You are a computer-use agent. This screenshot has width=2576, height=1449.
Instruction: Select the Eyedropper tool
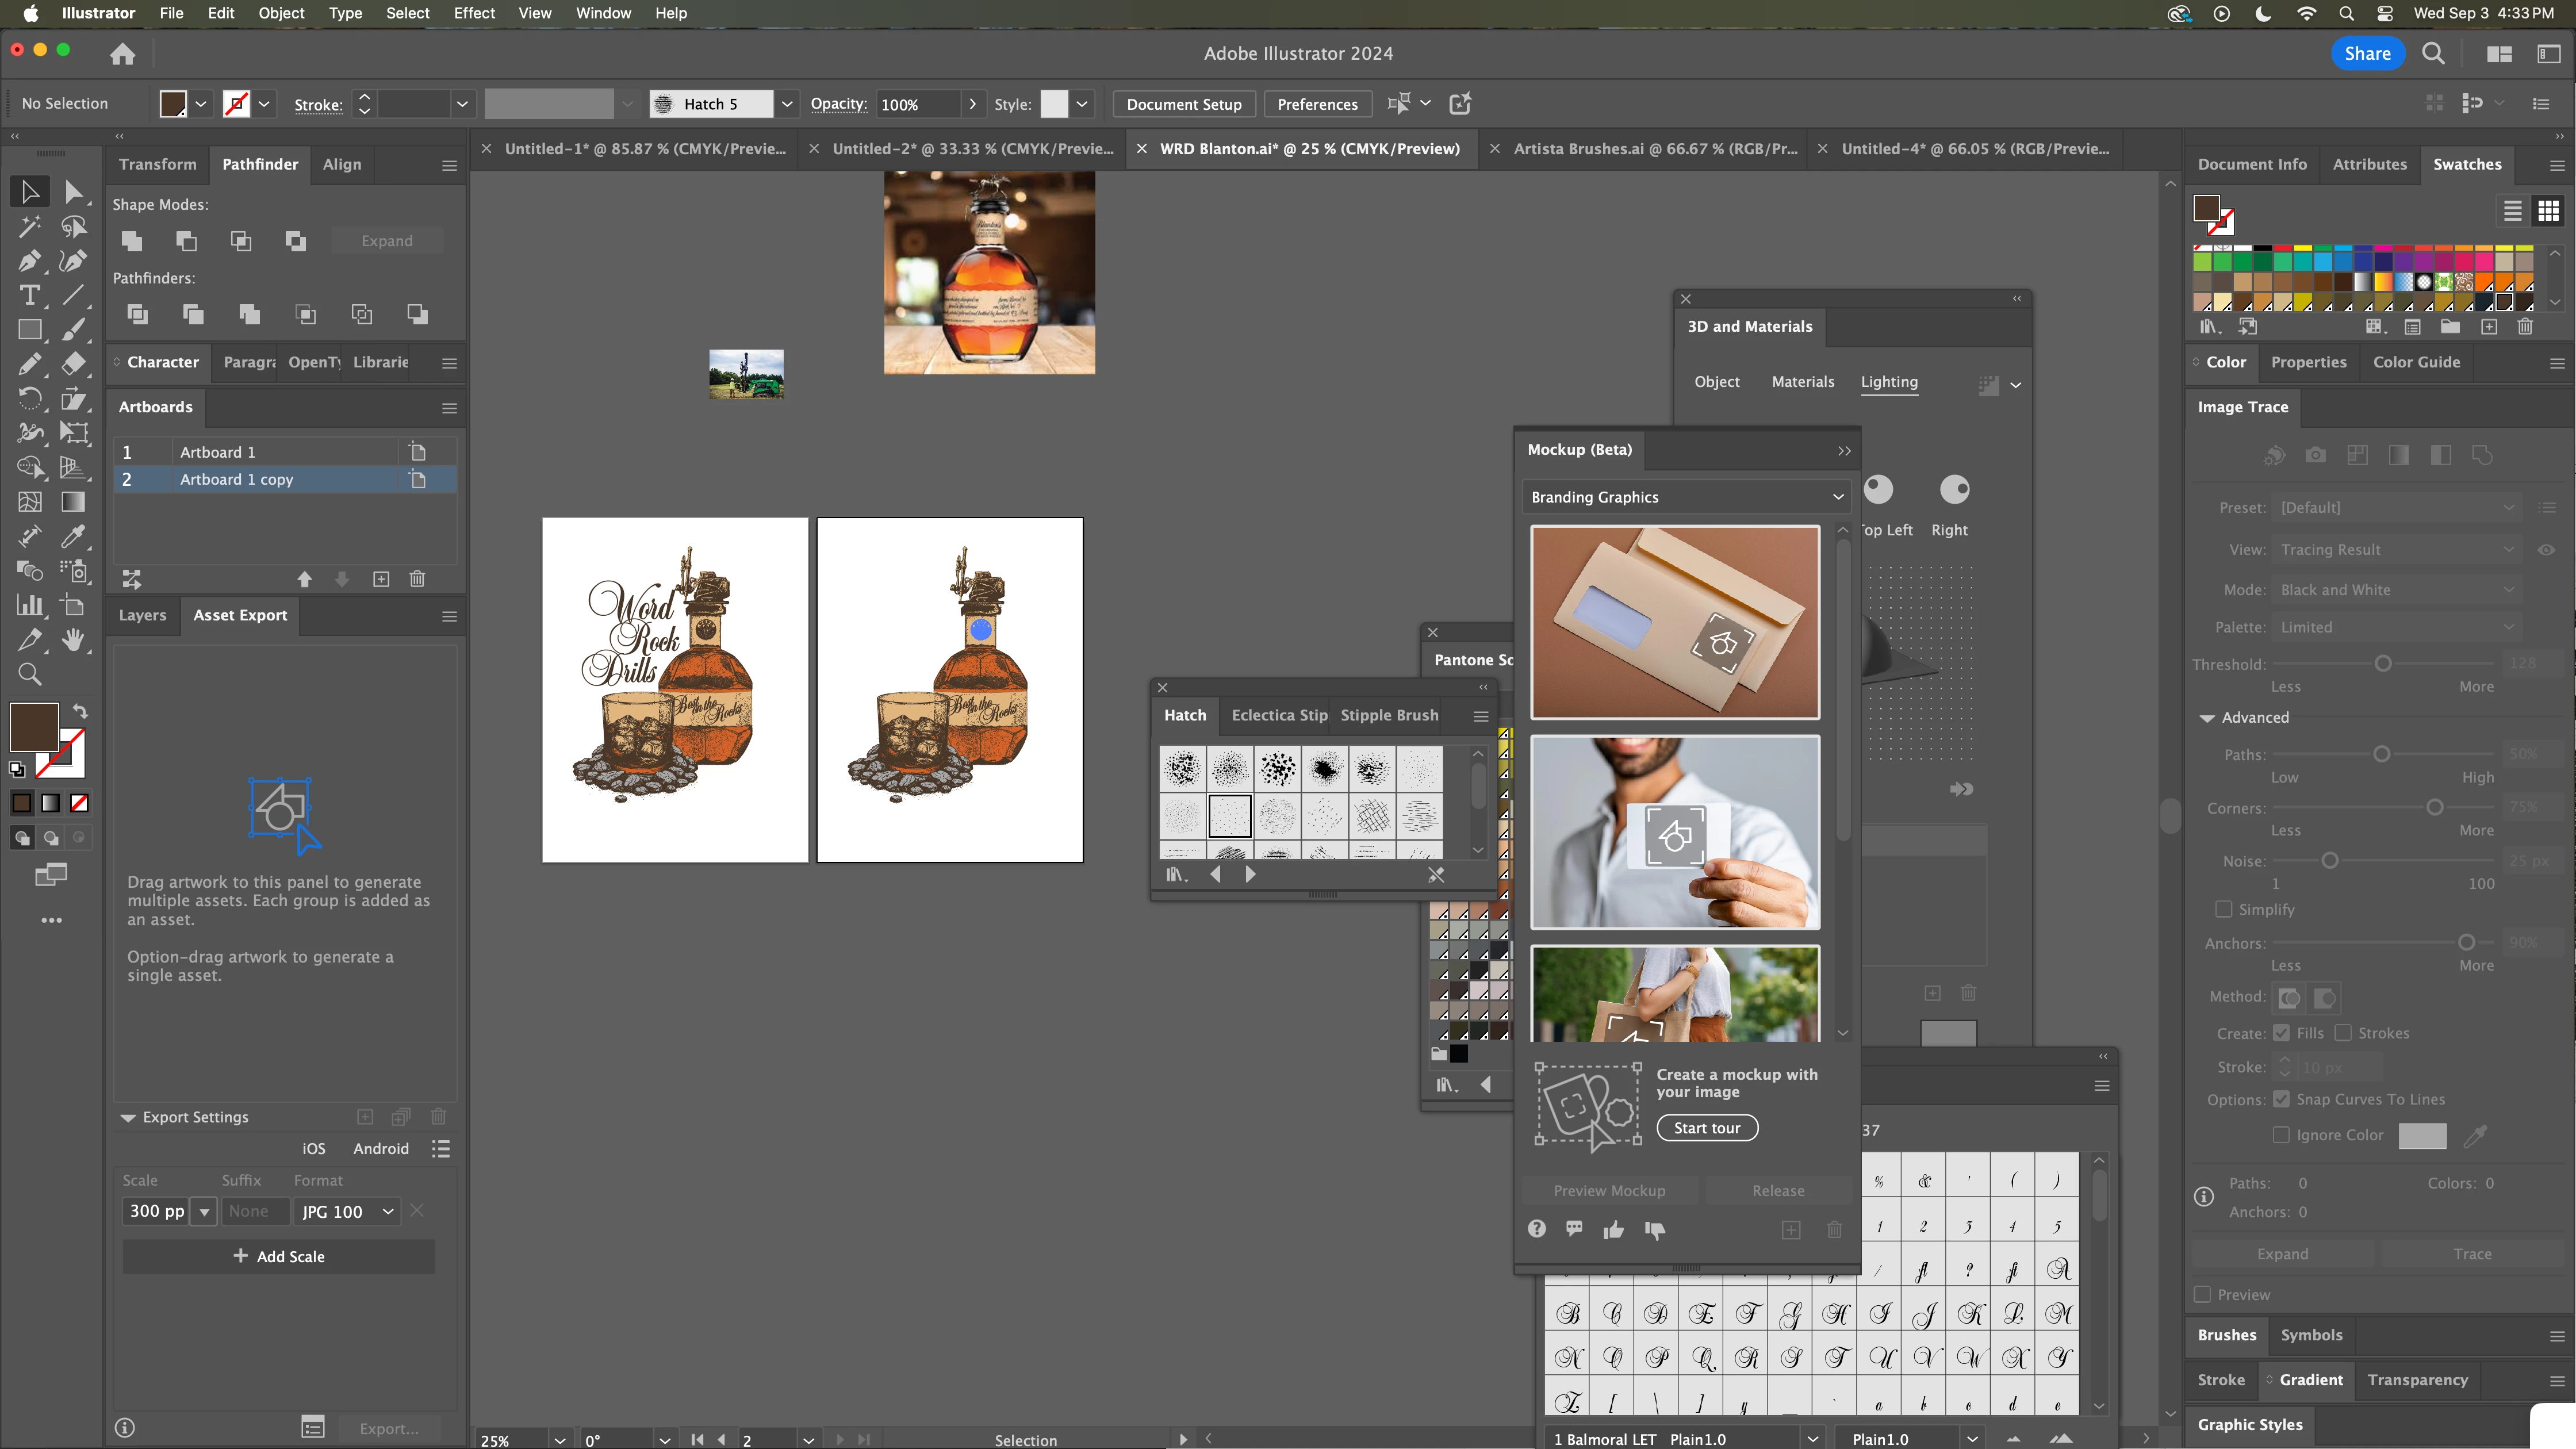pyautogui.click(x=73, y=536)
